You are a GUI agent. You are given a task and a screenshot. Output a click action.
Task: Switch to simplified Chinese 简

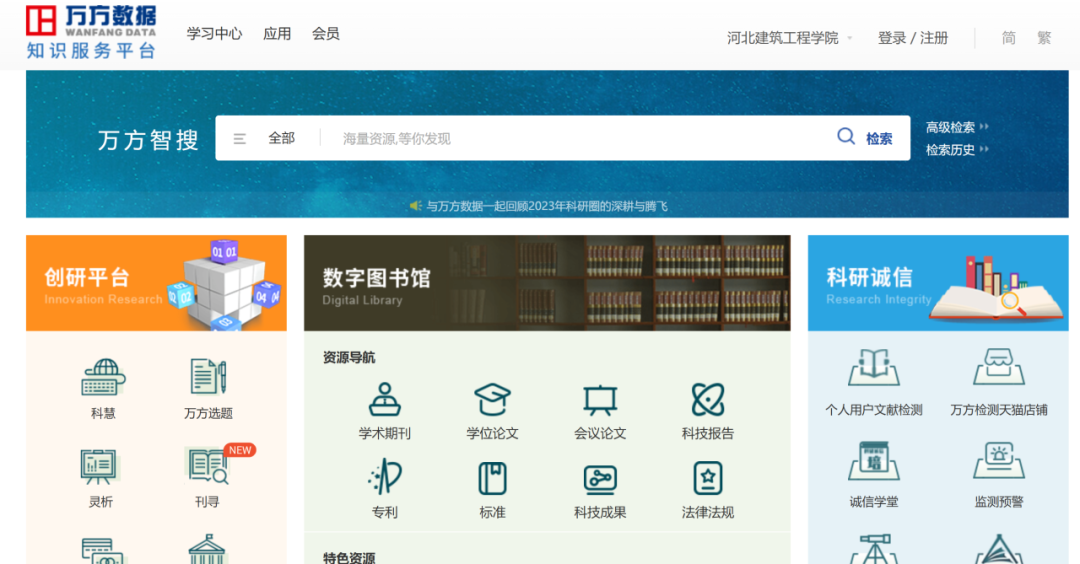[1008, 38]
